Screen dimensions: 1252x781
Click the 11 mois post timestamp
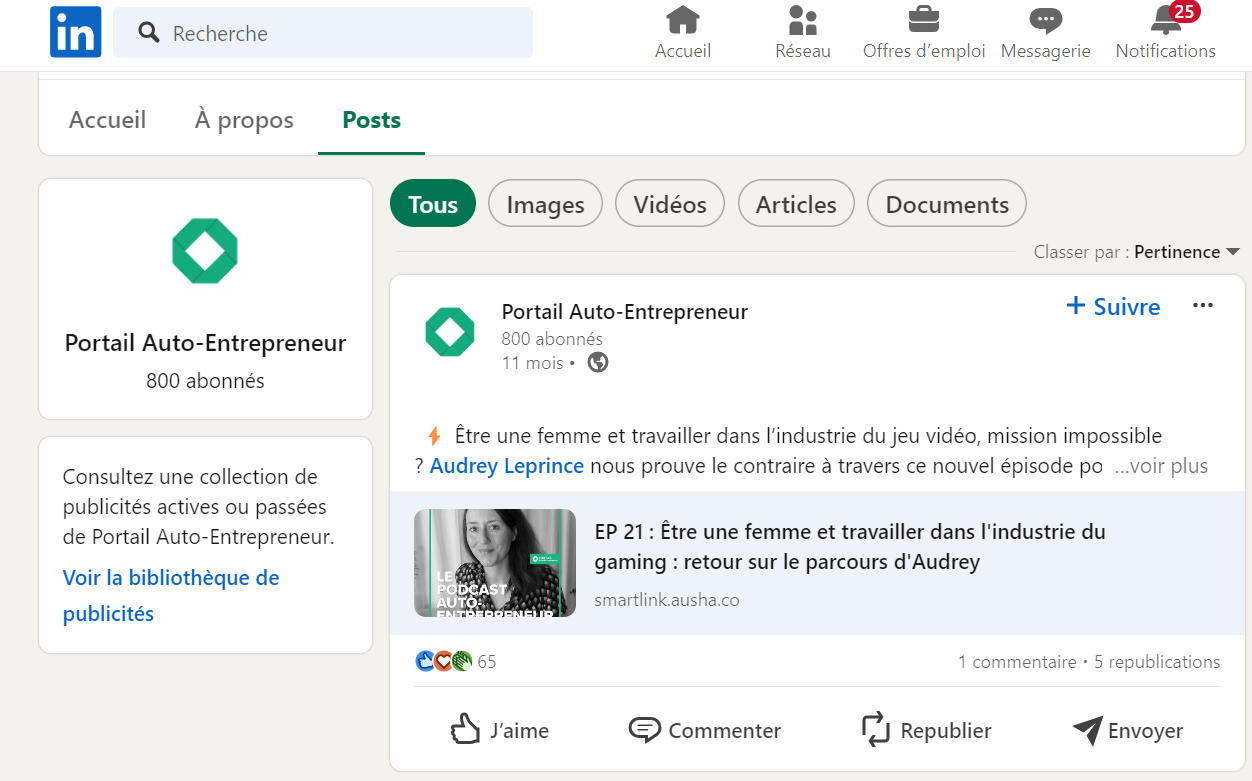(533, 363)
